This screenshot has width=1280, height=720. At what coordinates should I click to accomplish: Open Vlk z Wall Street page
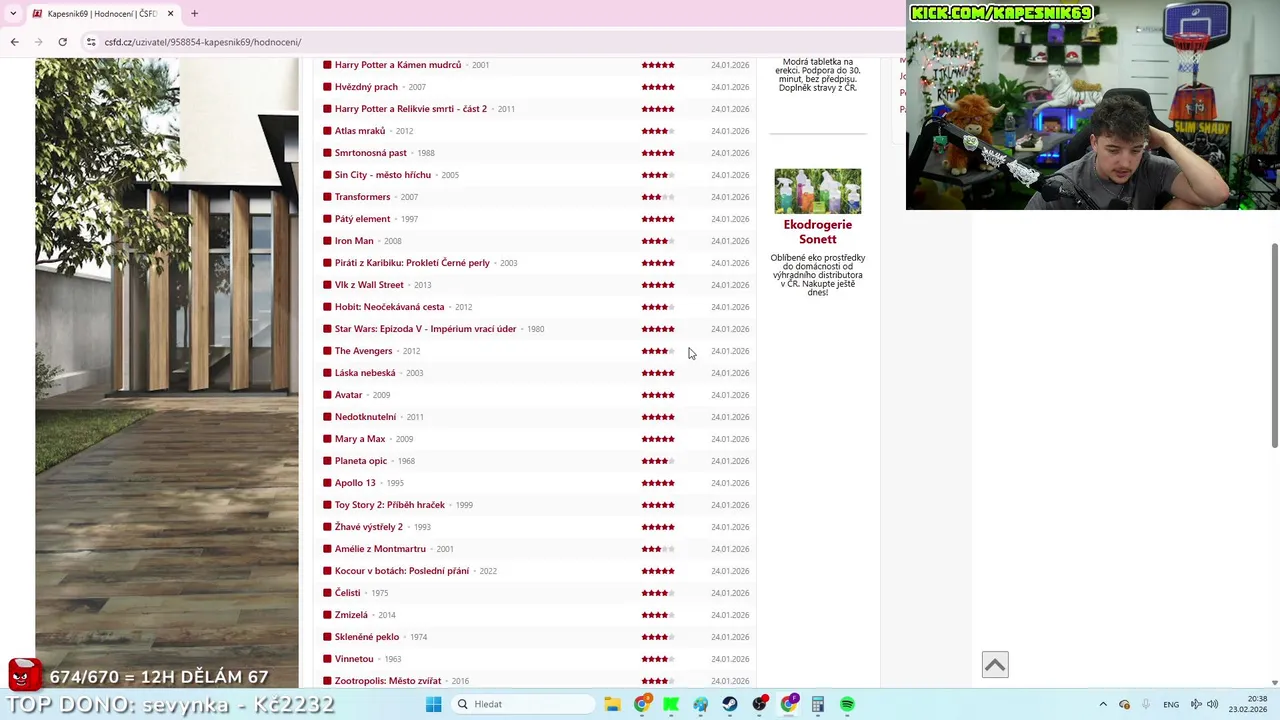[369, 285]
